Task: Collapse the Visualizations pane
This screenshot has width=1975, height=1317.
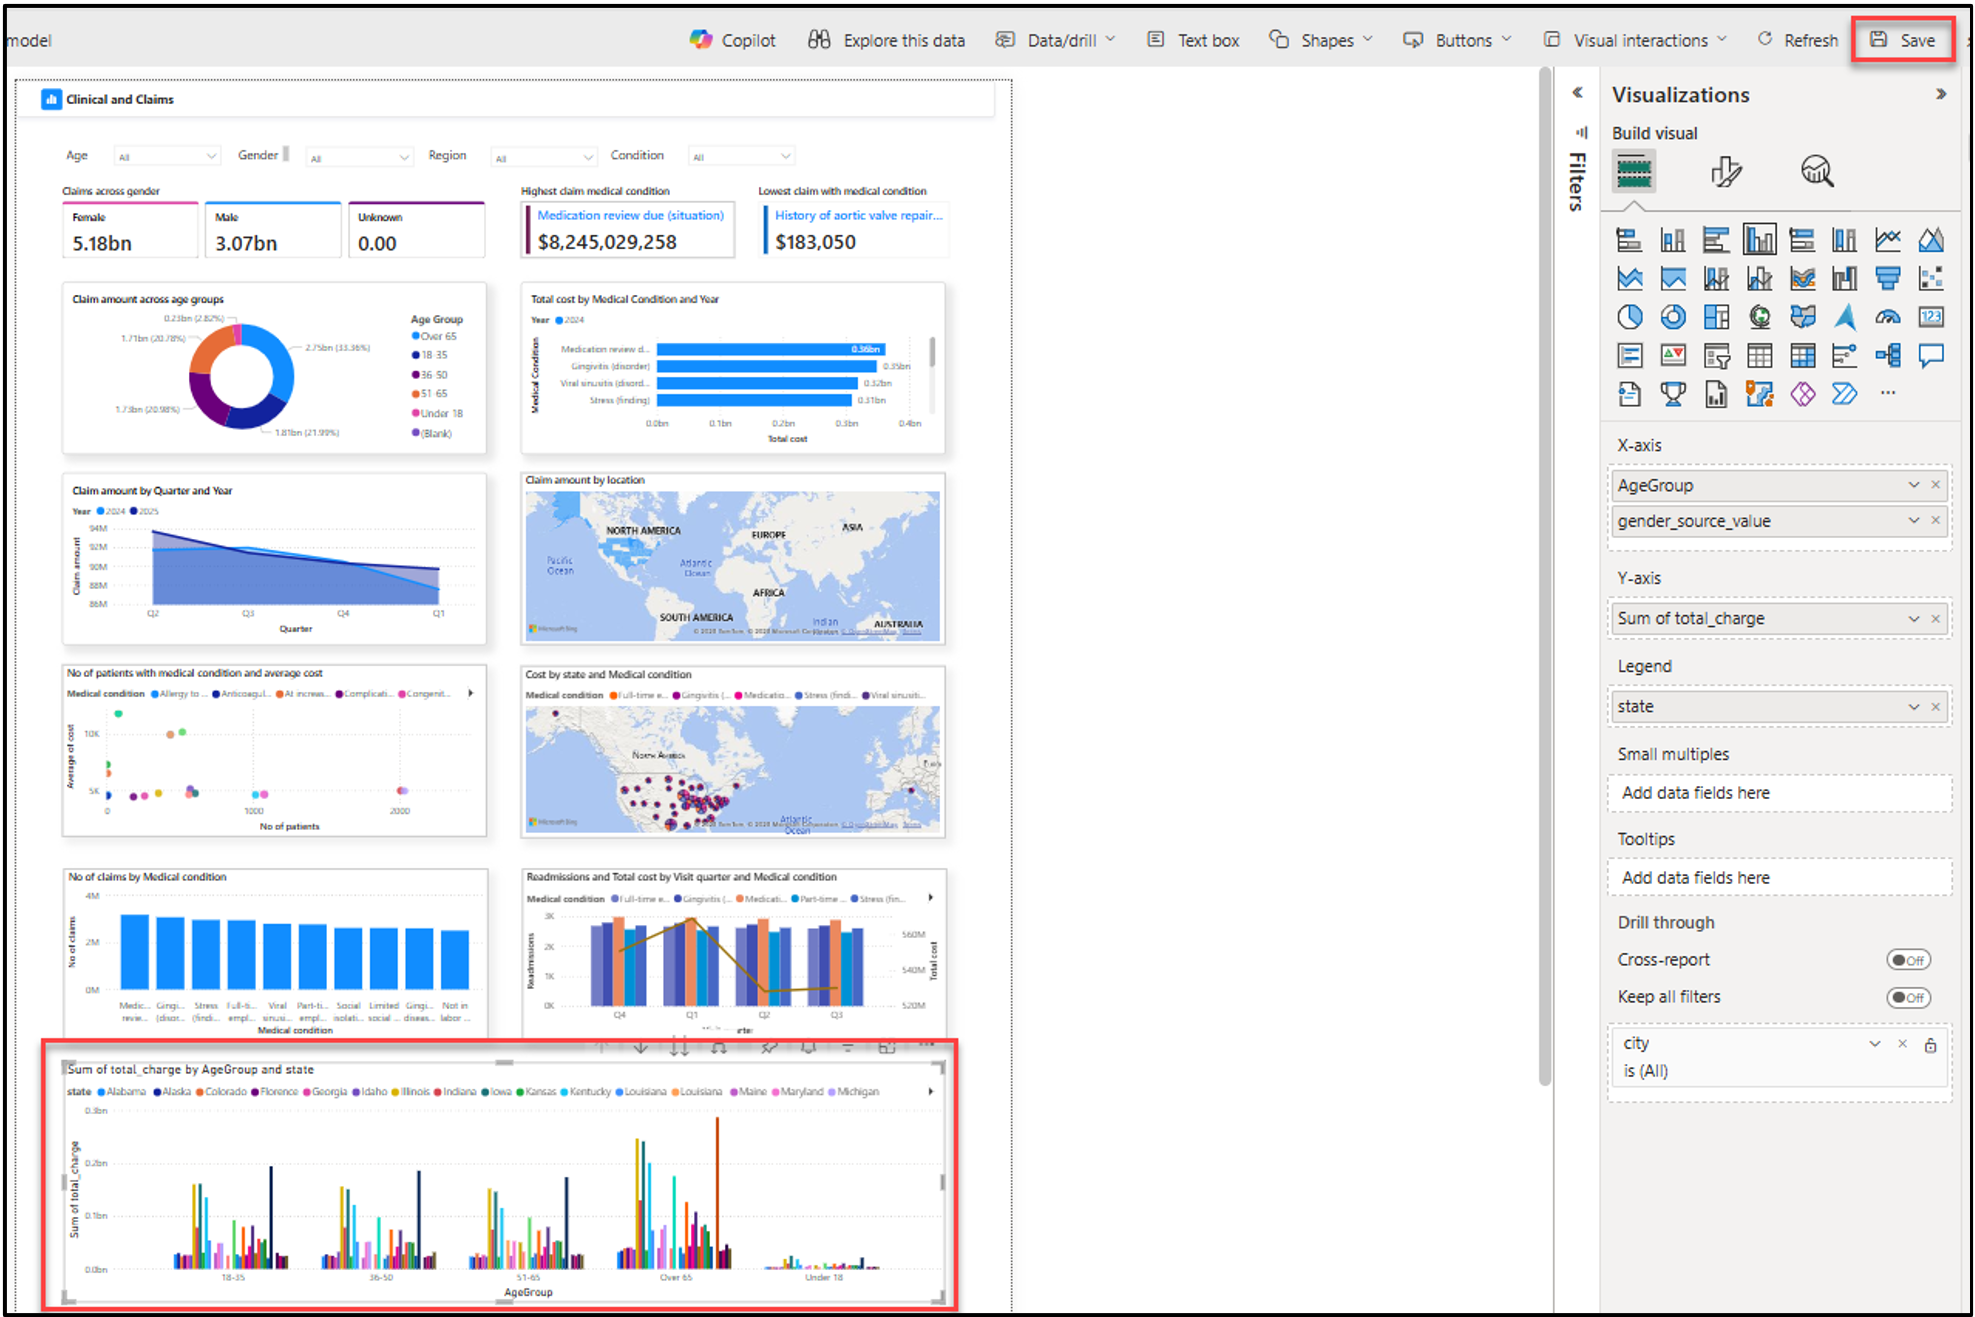Action: [1941, 94]
